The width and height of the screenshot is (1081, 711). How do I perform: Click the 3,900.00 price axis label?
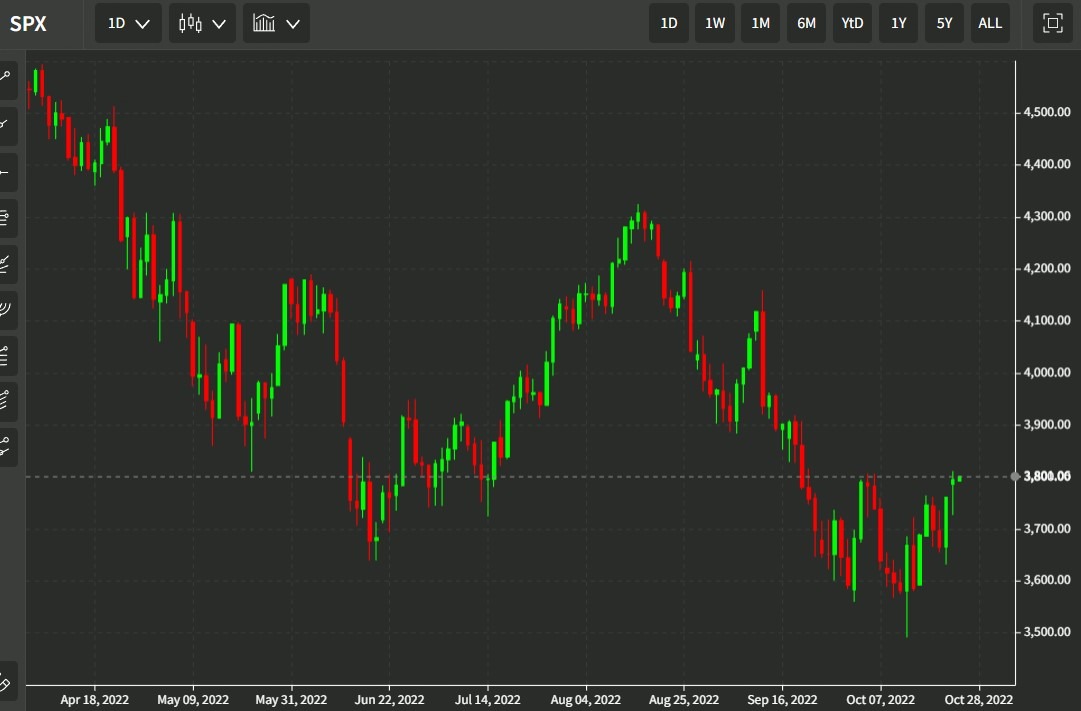click(1047, 424)
